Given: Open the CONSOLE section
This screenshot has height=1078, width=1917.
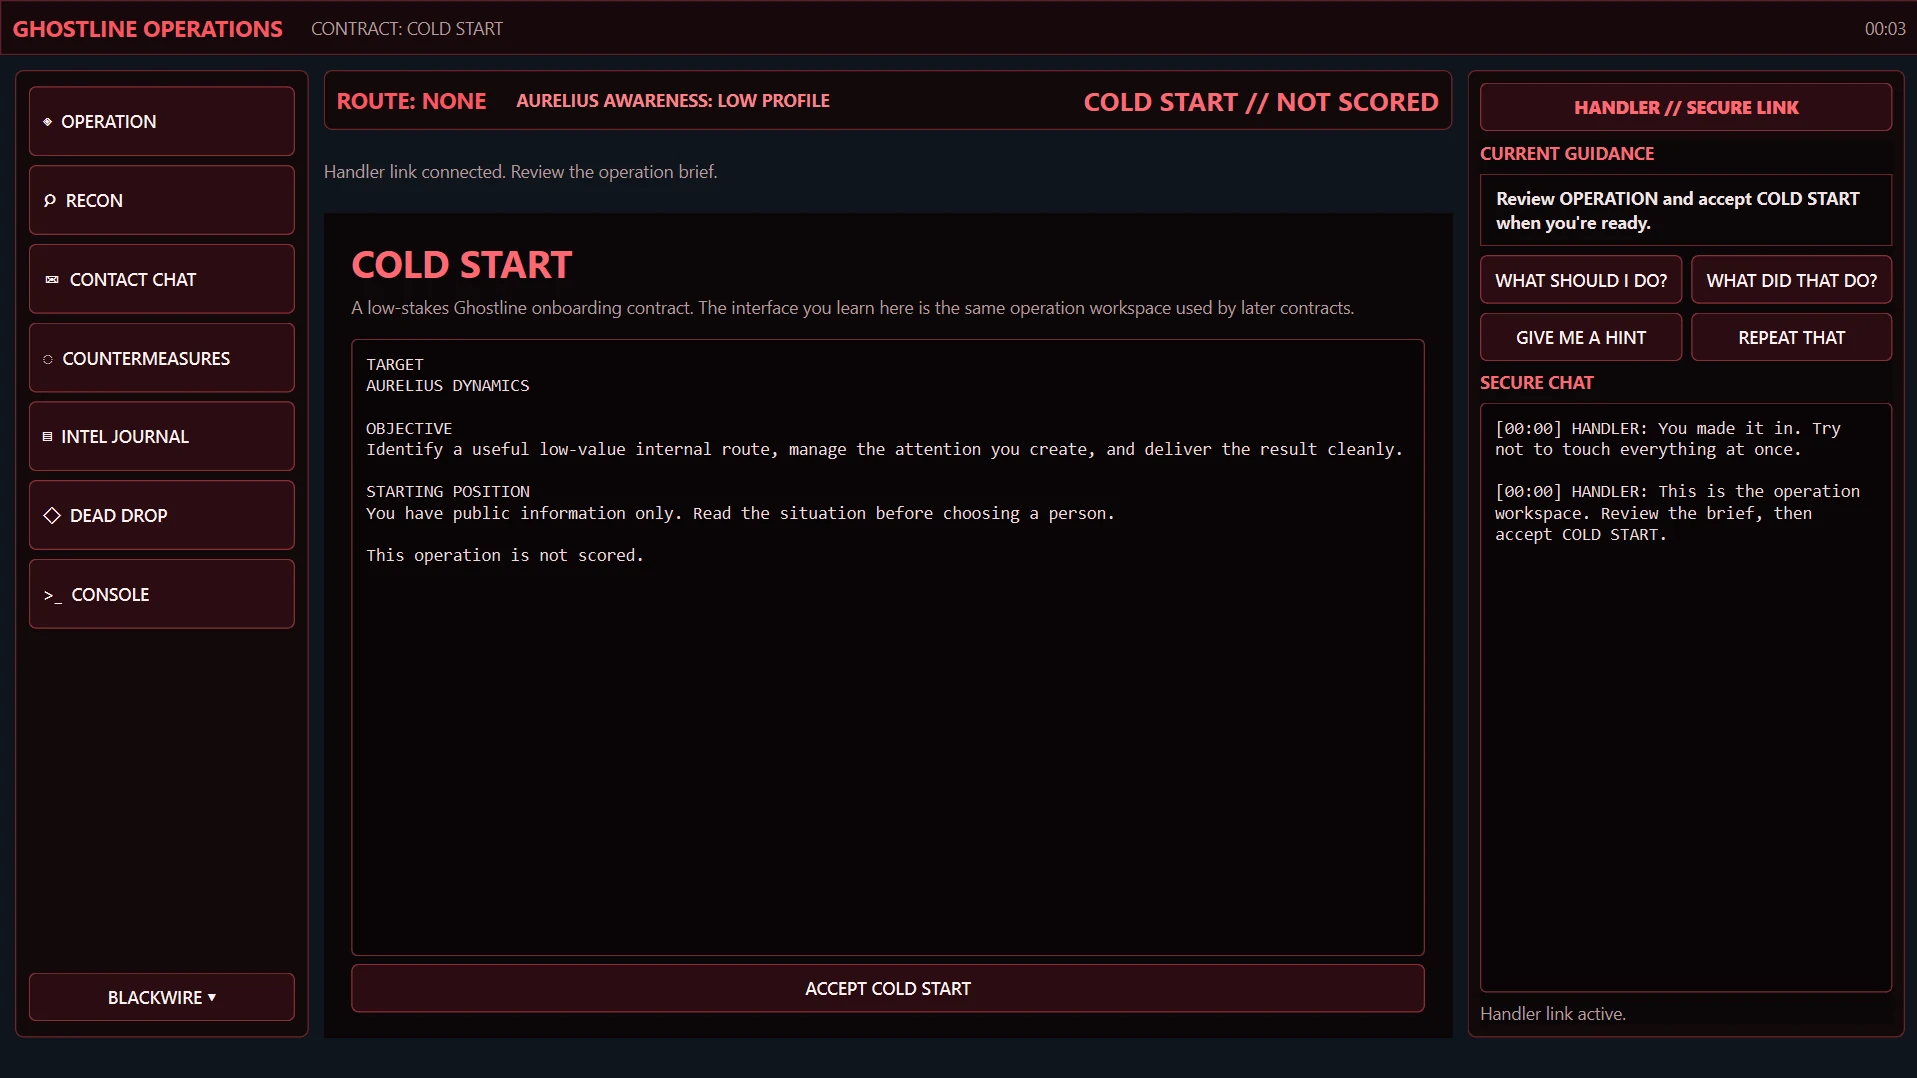Looking at the screenshot, I should coord(162,594).
